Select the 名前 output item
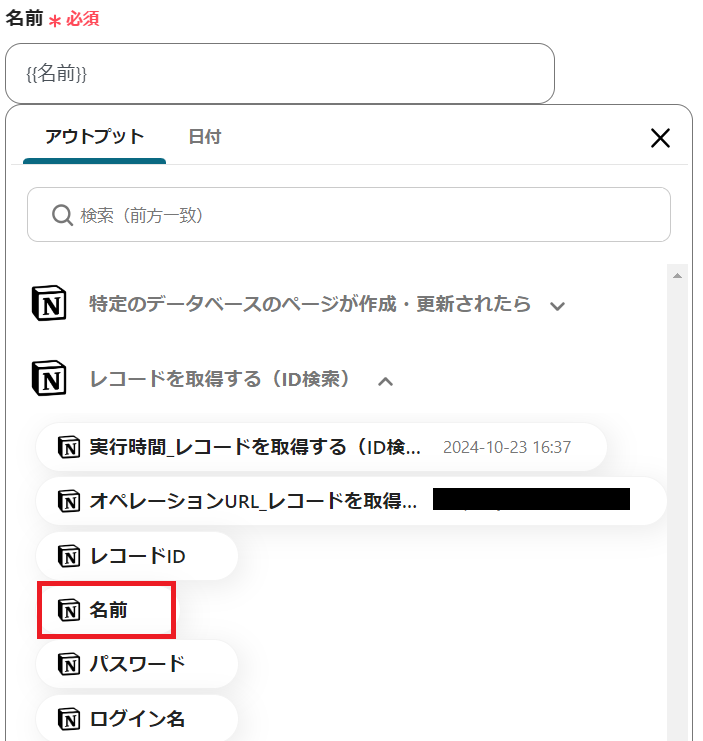The width and height of the screenshot is (703, 741). (107, 610)
